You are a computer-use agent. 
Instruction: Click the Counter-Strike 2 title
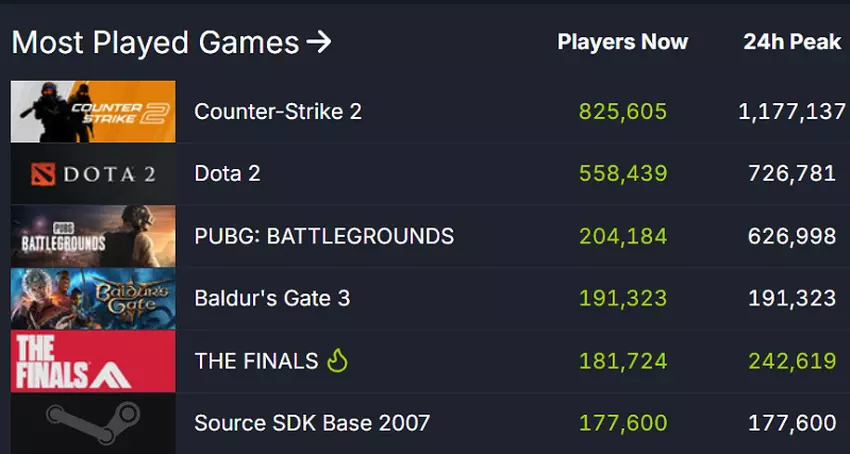click(278, 111)
